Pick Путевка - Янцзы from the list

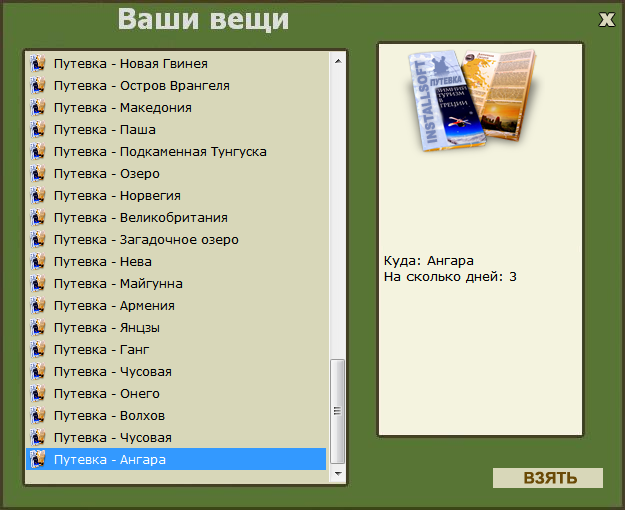pyautogui.click(x=176, y=328)
